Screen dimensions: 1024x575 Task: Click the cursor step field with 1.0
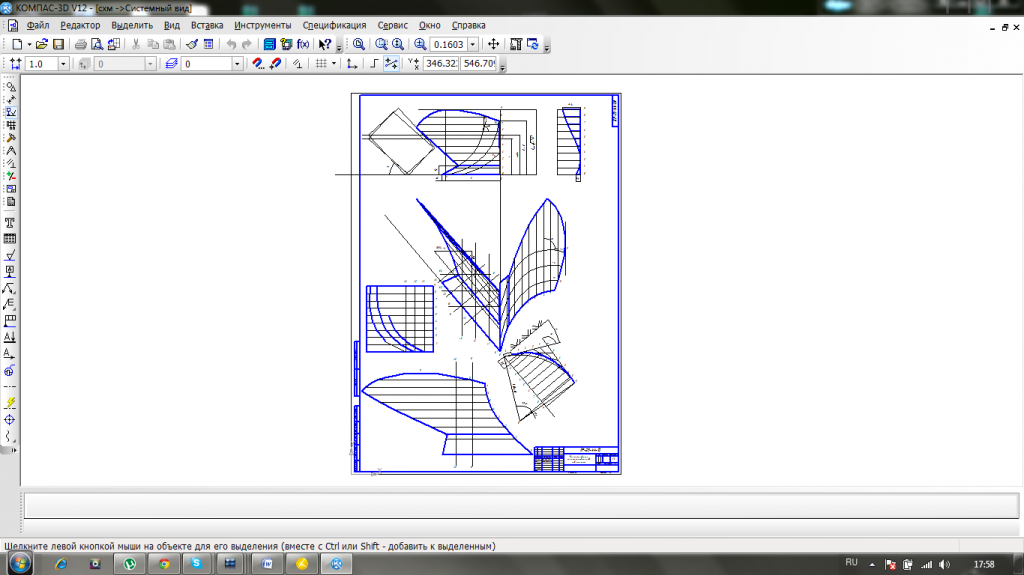(x=42, y=64)
